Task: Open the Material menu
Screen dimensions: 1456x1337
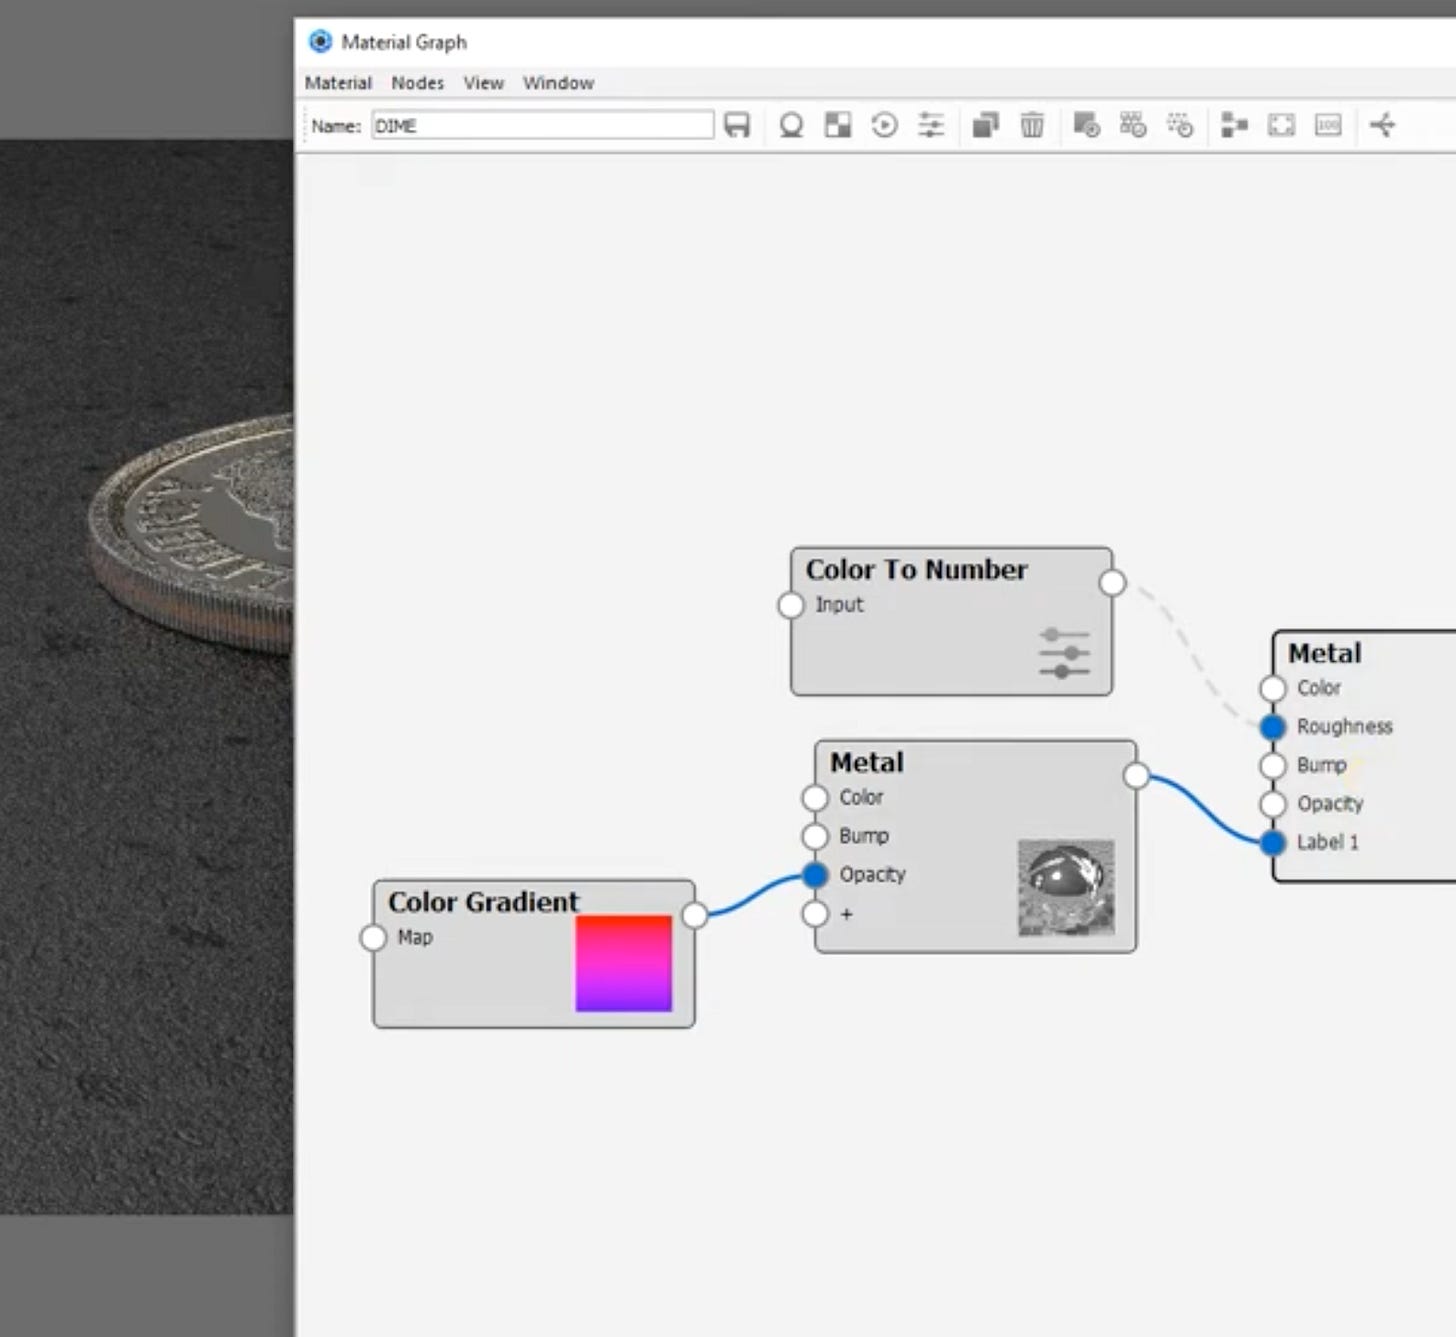Action: (x=338, y=83)
